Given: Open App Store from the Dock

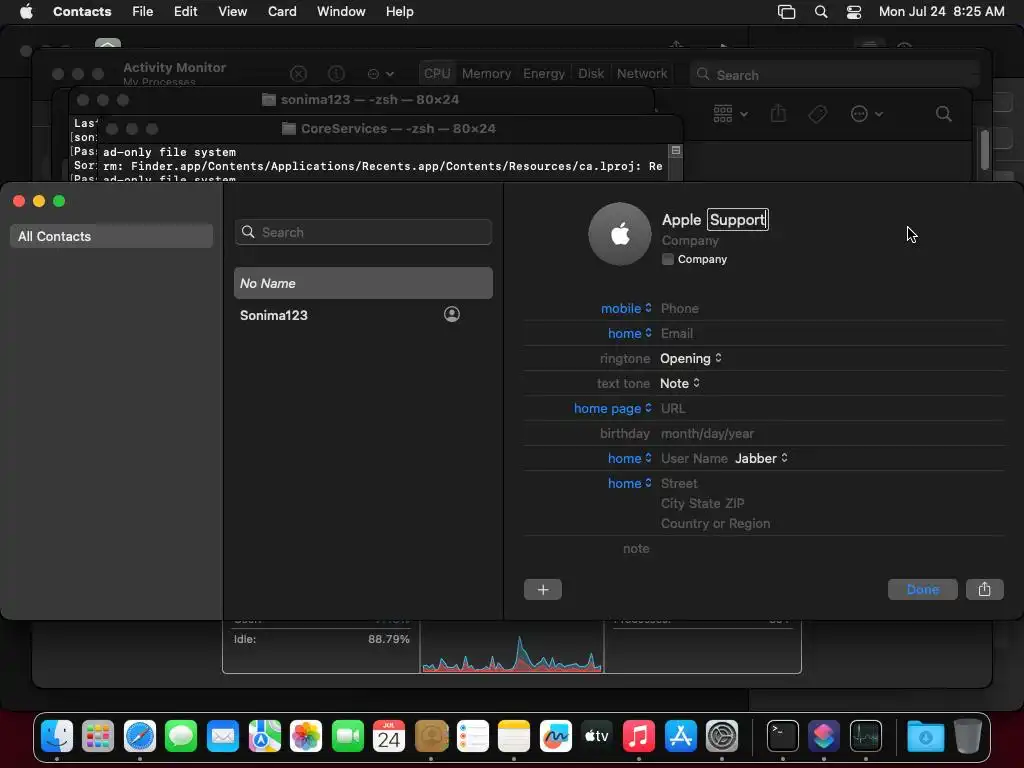Looking at the screenshot, I should (680, 737).
